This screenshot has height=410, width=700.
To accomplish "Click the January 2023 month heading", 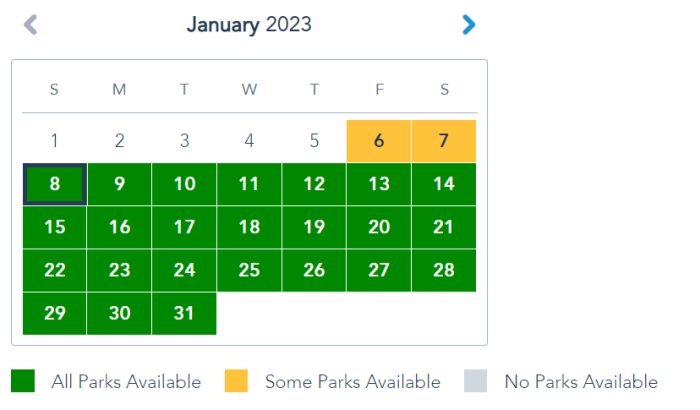I will (249, 24).
